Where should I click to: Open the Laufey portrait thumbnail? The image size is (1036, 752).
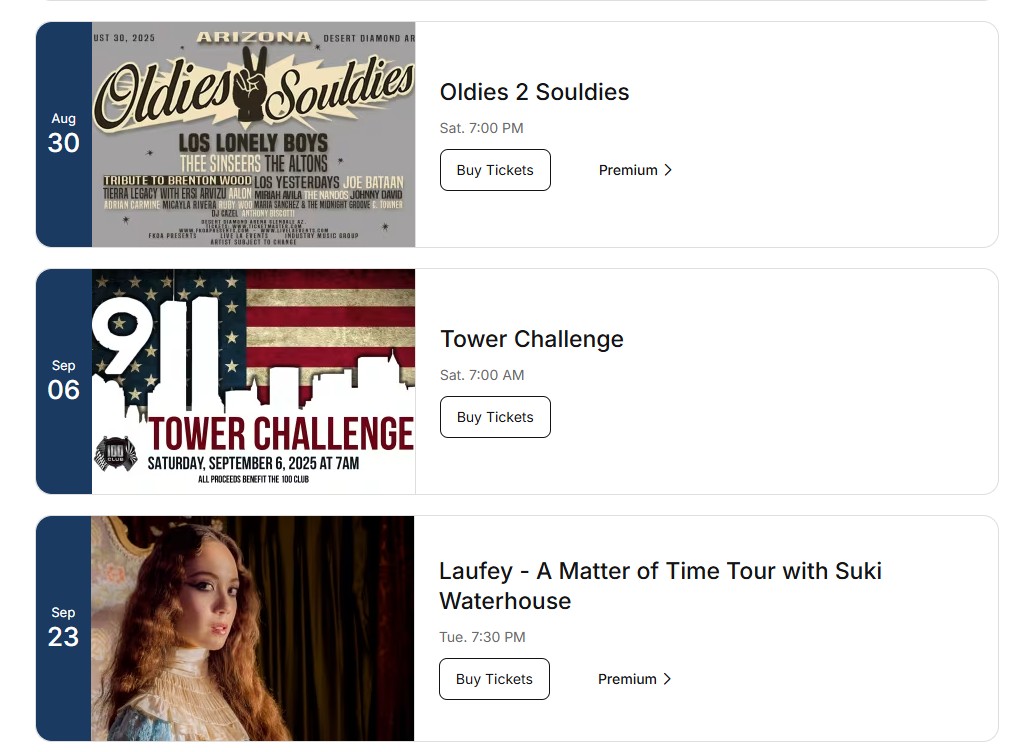pyautogui.click(x=252, y=628)
